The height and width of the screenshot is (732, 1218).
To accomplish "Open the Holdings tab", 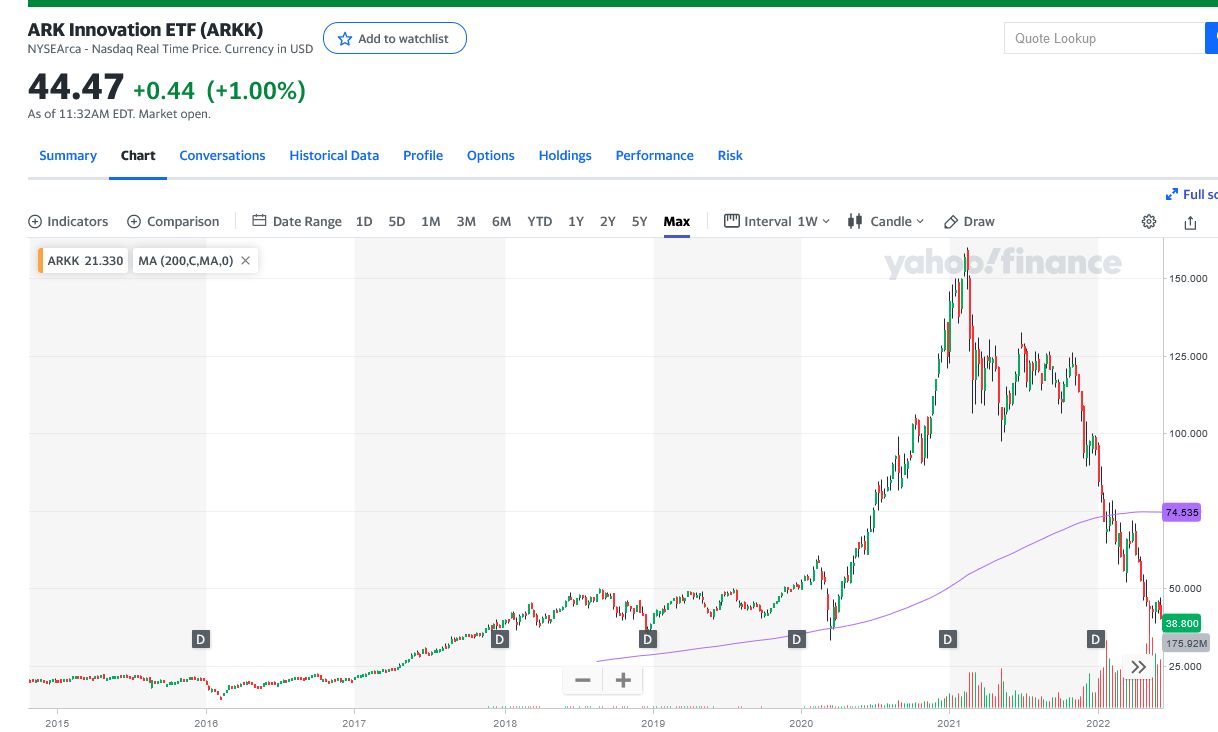I will pyautogui.click(x=565, y=156).
